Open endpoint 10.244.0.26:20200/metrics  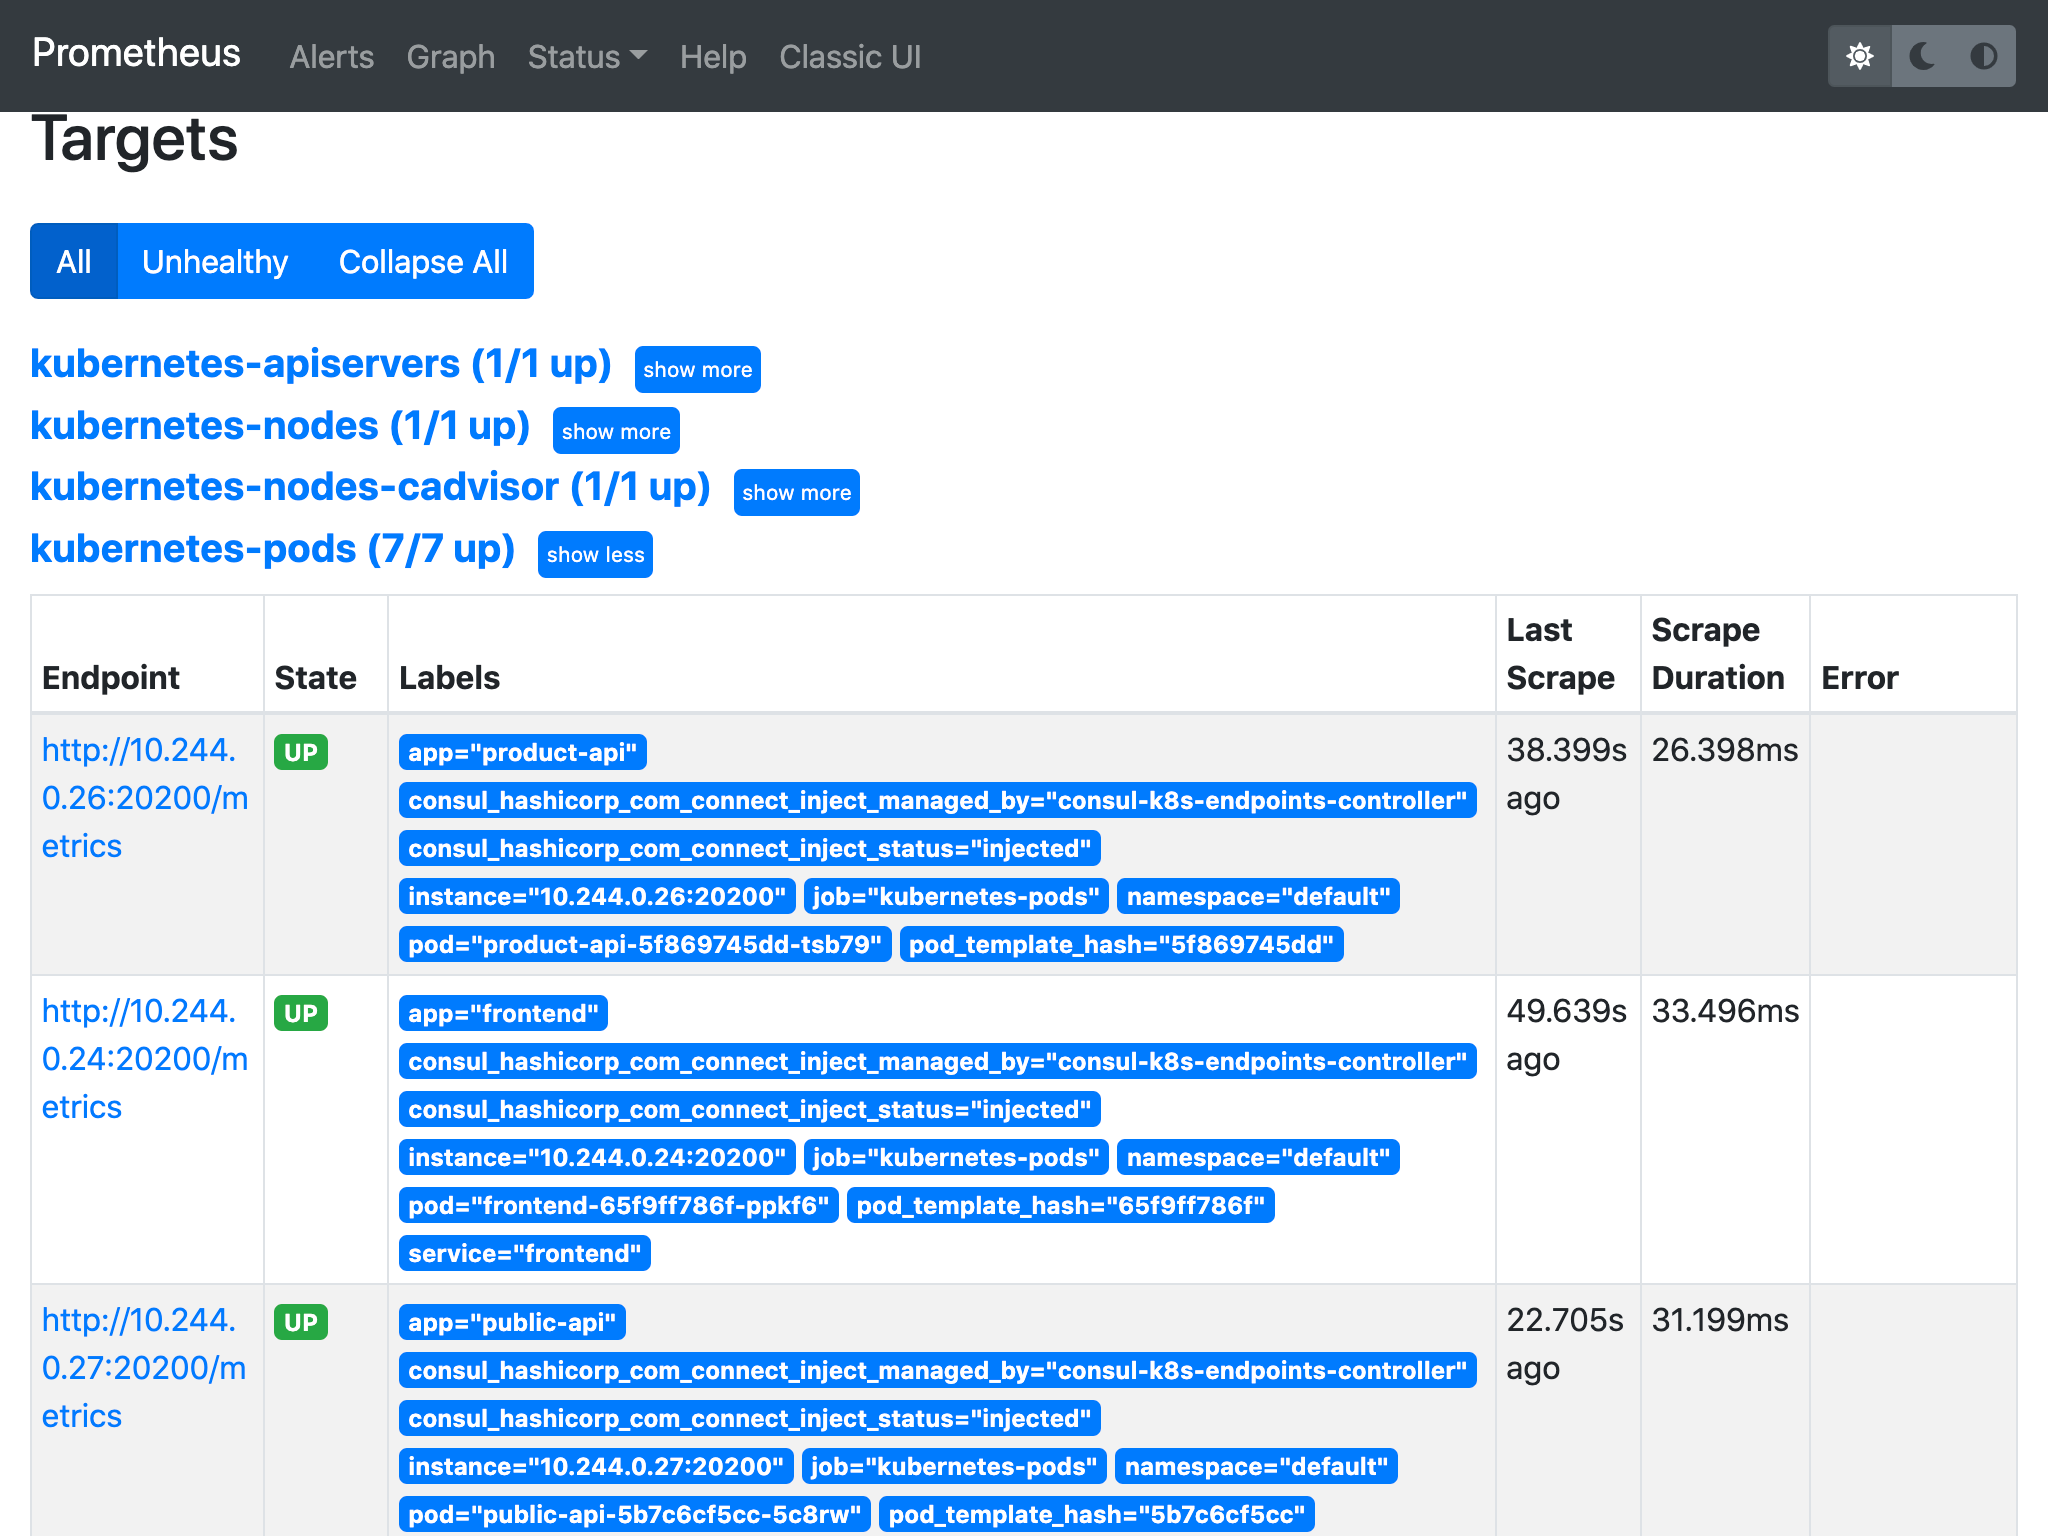[144, 798]
